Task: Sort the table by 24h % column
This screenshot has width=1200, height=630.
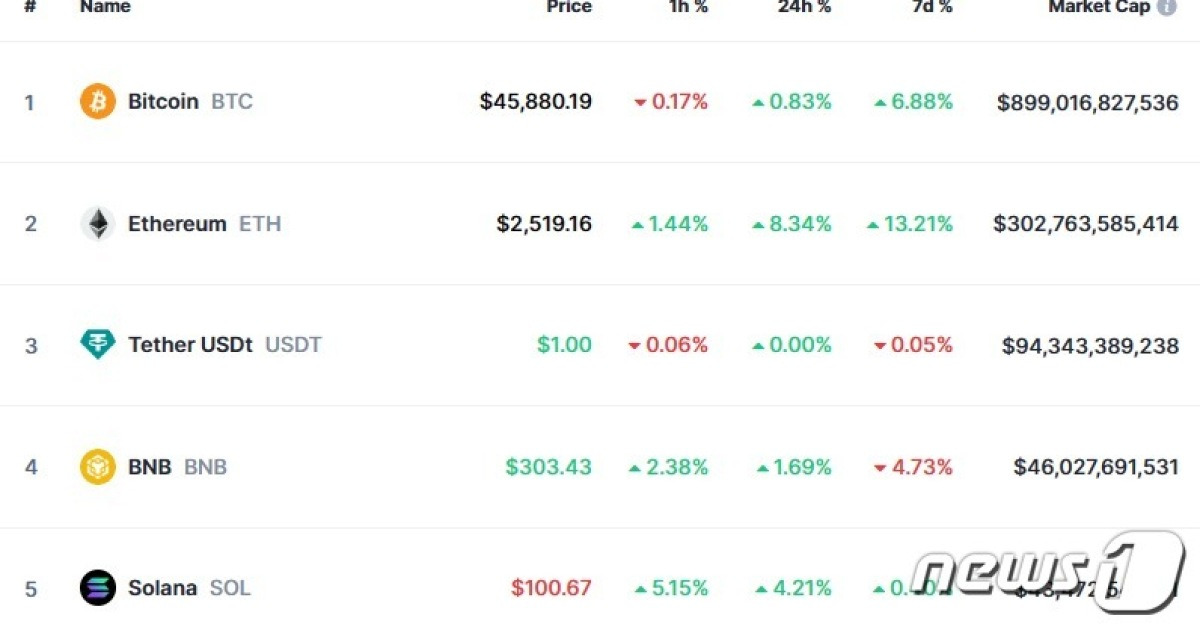Action: point(808,8)
